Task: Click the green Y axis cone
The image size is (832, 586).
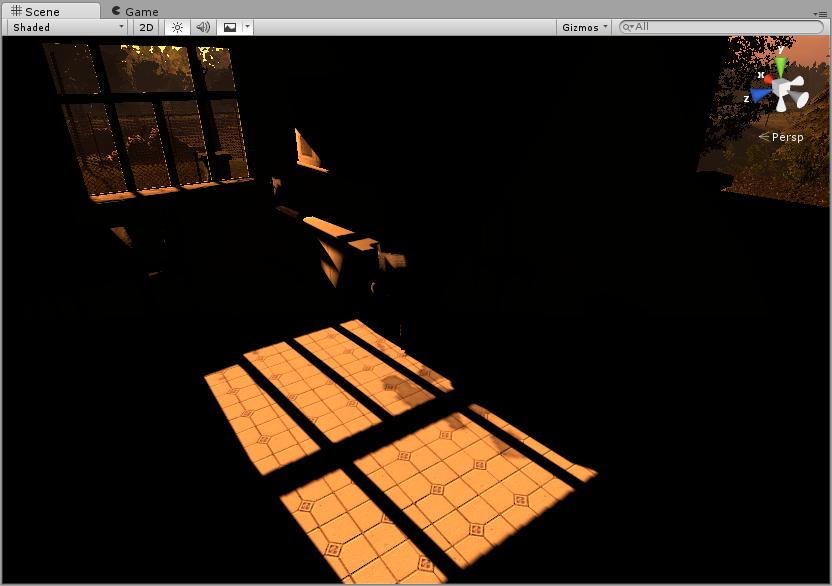Action: [x=781, y=66]
